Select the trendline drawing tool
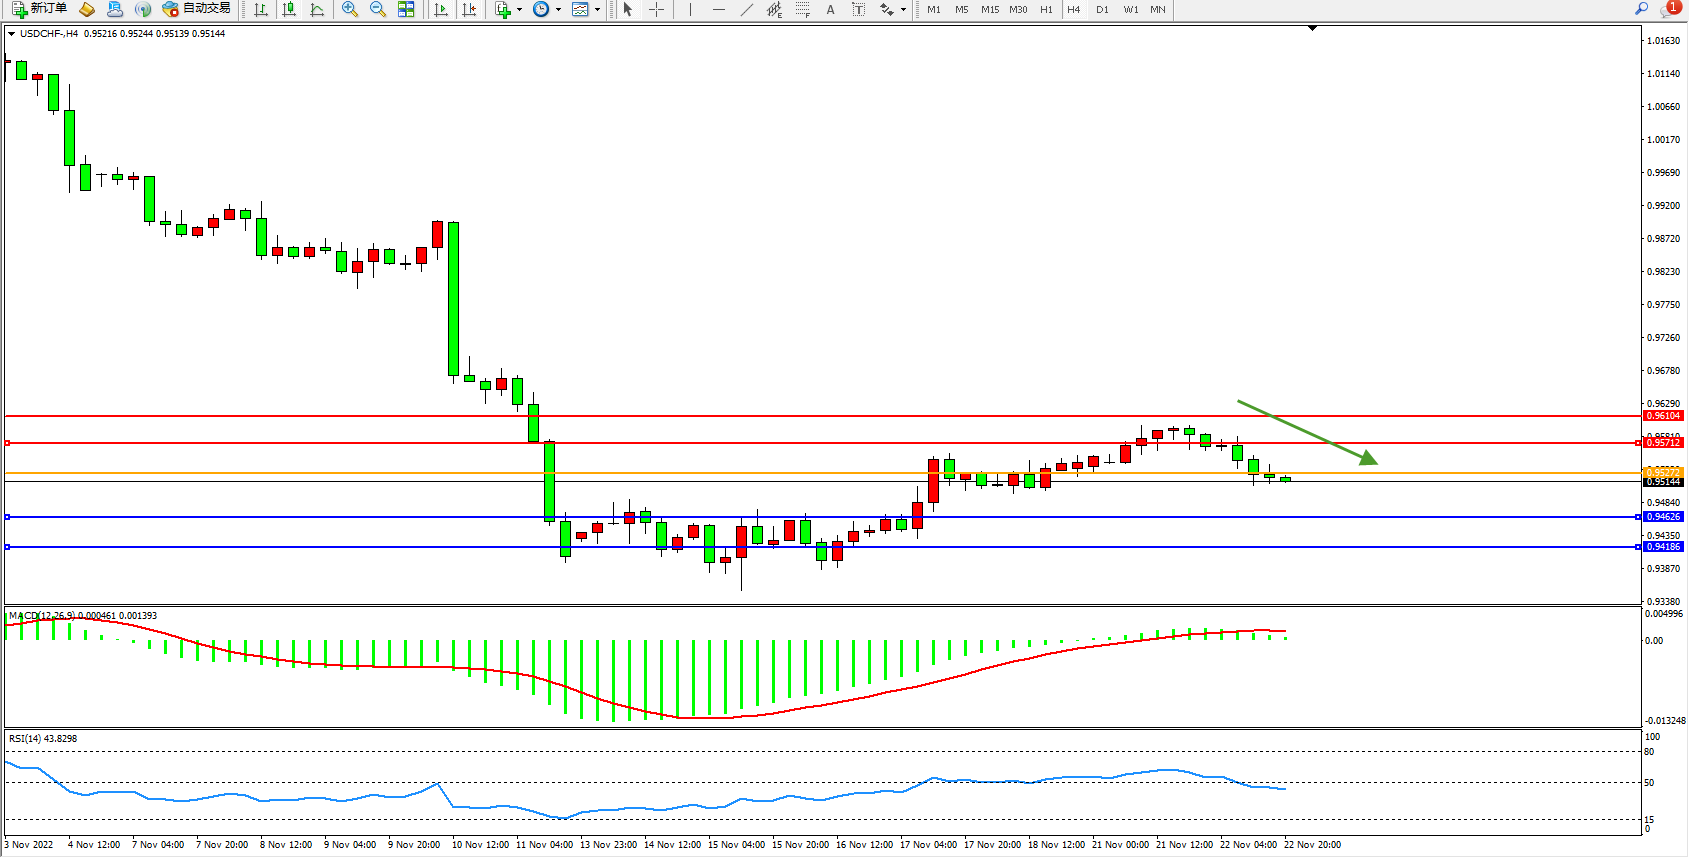Image resolution: width=1689 pixels, height=858 pixels. pos(746,9)
